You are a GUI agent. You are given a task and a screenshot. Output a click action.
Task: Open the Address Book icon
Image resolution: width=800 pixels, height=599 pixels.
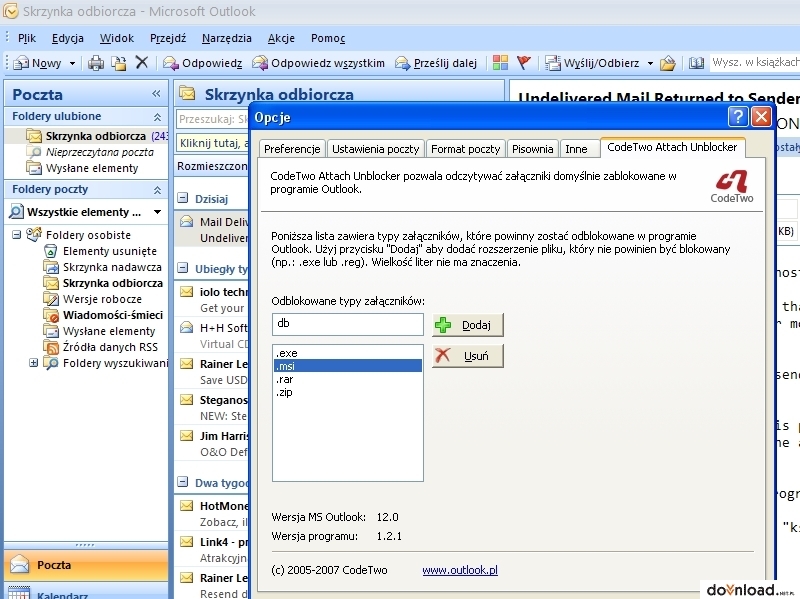[x=696, y=63]
